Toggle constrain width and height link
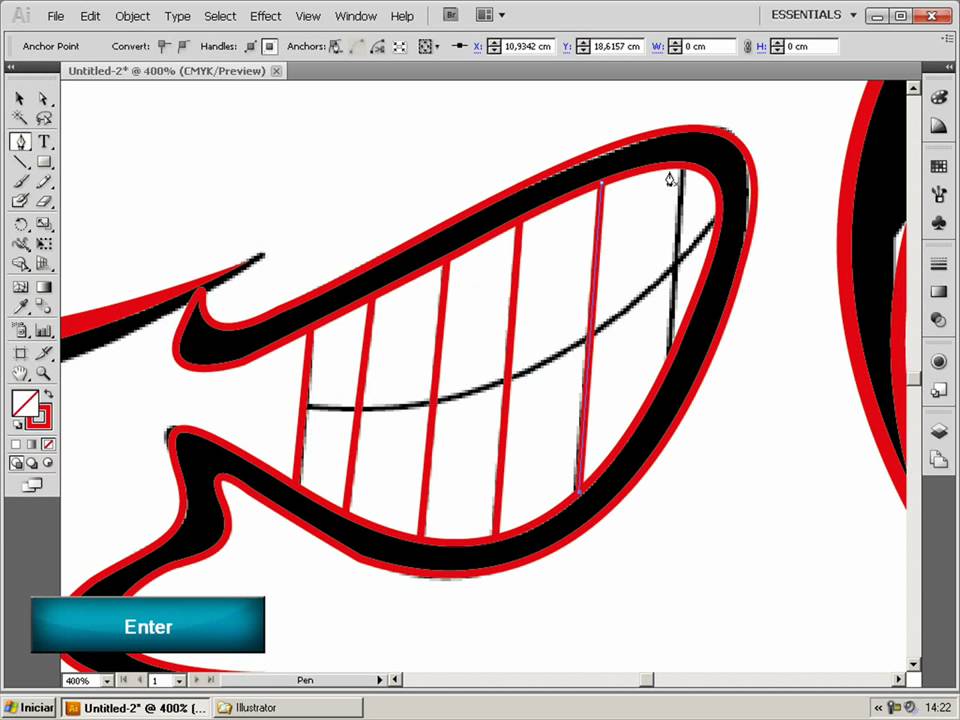This screenshot has width=960, height=720. (x=747, y=47)
